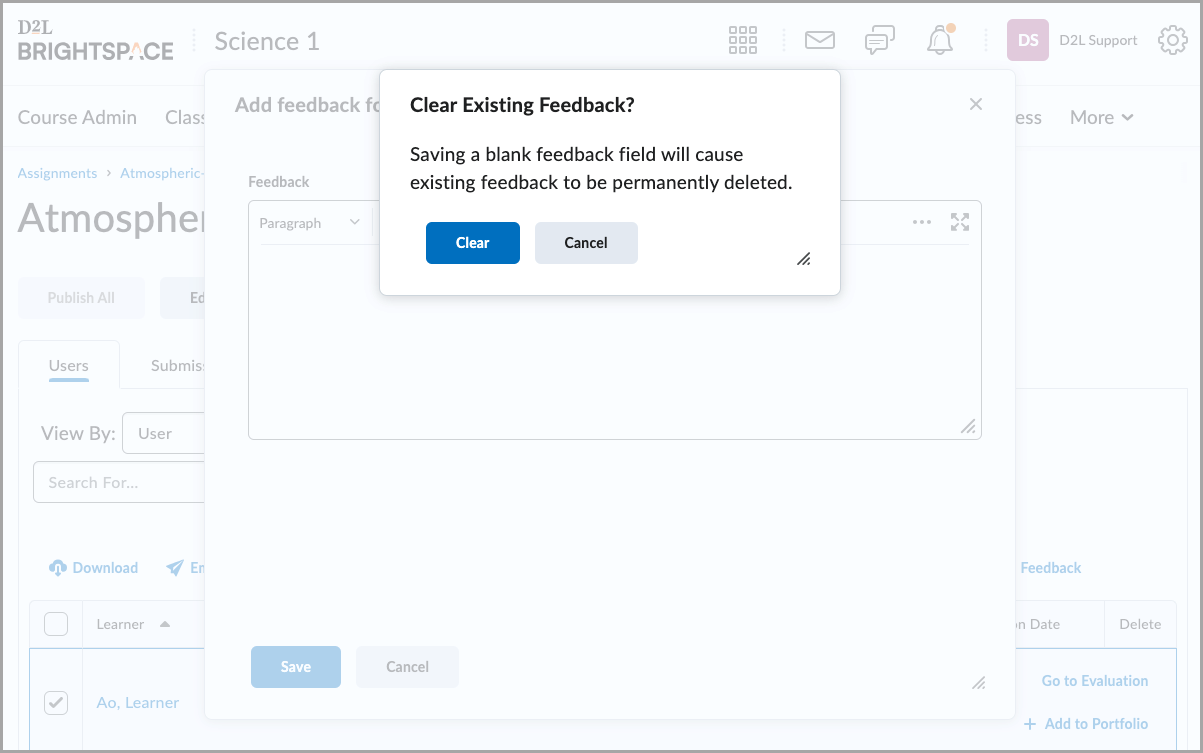This screenshot has height=753, width=1203.
Task: Open the subscription alerts chat icon
Action: 879,40
